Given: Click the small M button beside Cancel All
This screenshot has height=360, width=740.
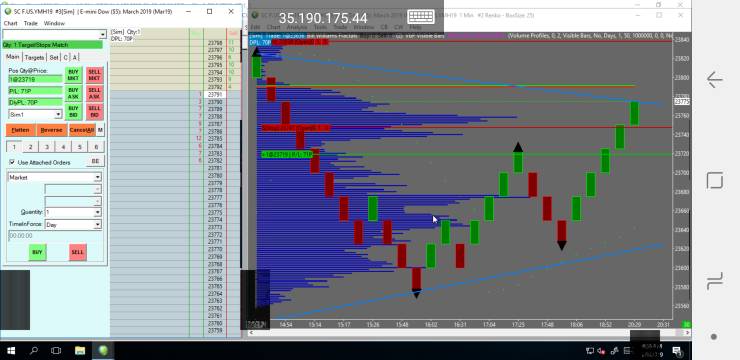Looking at the screenshot, I should (100, 130).
